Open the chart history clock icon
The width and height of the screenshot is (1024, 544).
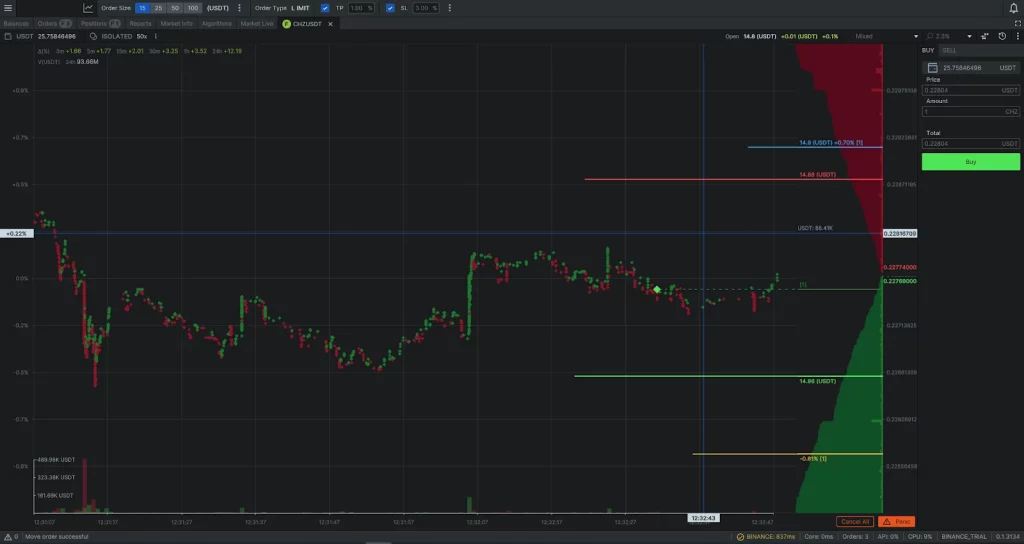tap(1002, 36)
